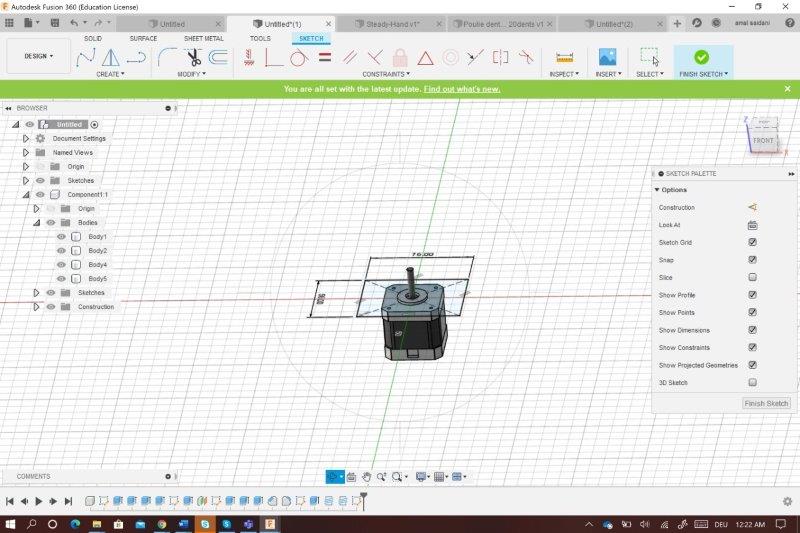
Task: Select the Body5 item in browser
Action: point(97,278)
